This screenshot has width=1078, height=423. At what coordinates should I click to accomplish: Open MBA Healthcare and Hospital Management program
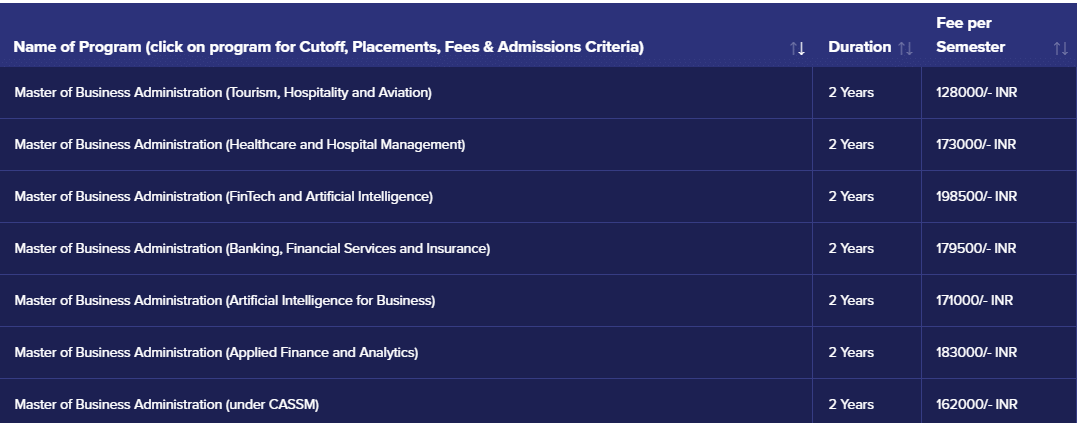[x=240, y=145]
